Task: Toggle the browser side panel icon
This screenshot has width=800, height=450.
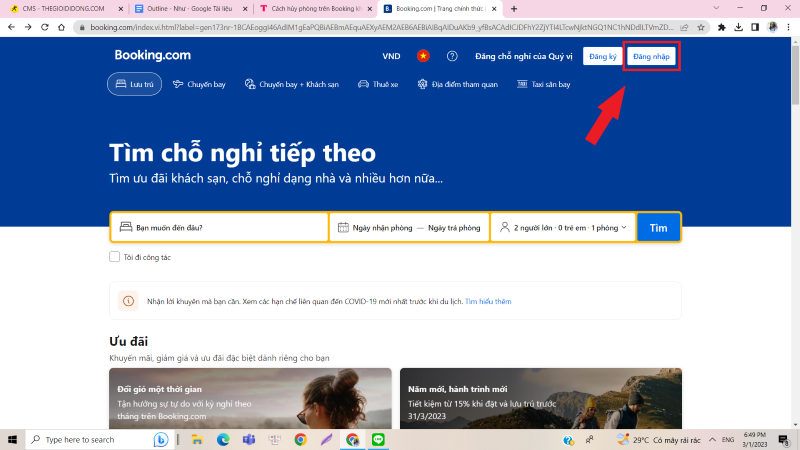Action: [755, 27]
